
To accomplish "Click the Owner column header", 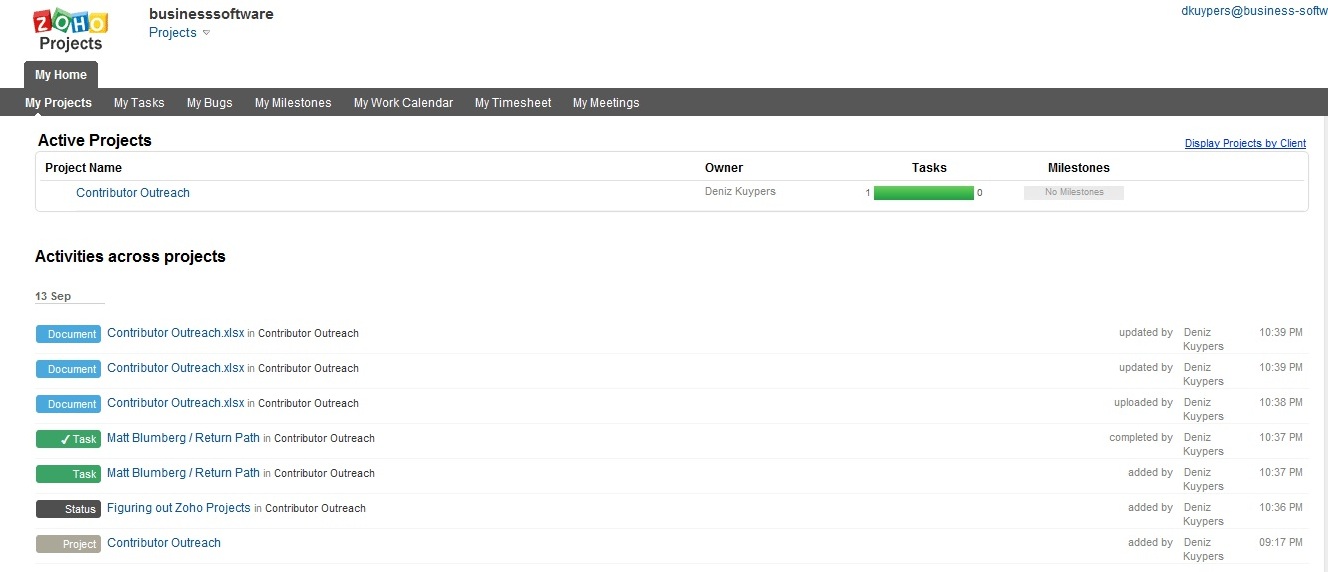I will 724,168.
